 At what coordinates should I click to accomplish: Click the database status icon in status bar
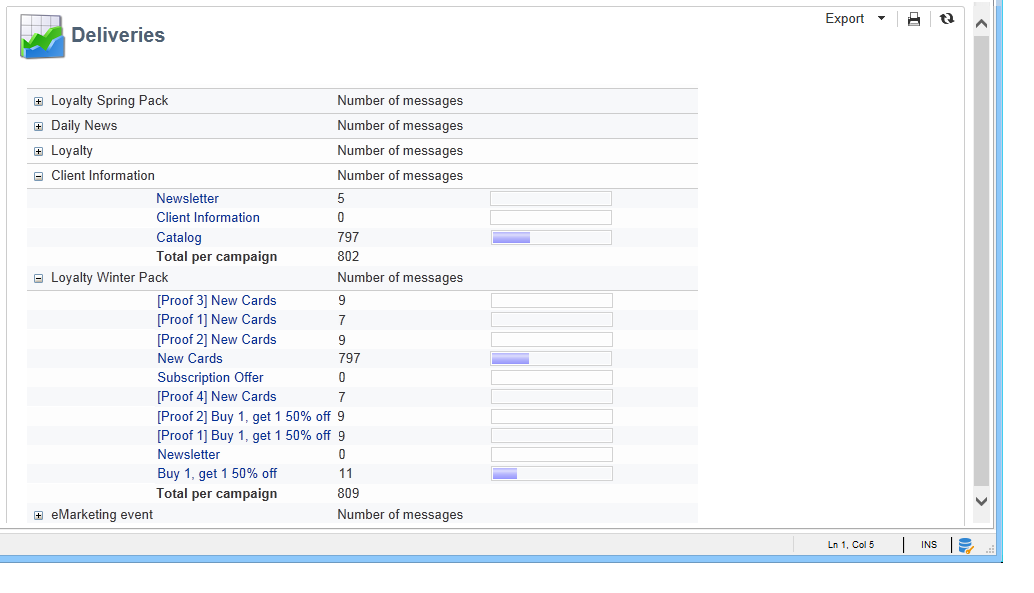click(966, 546)
